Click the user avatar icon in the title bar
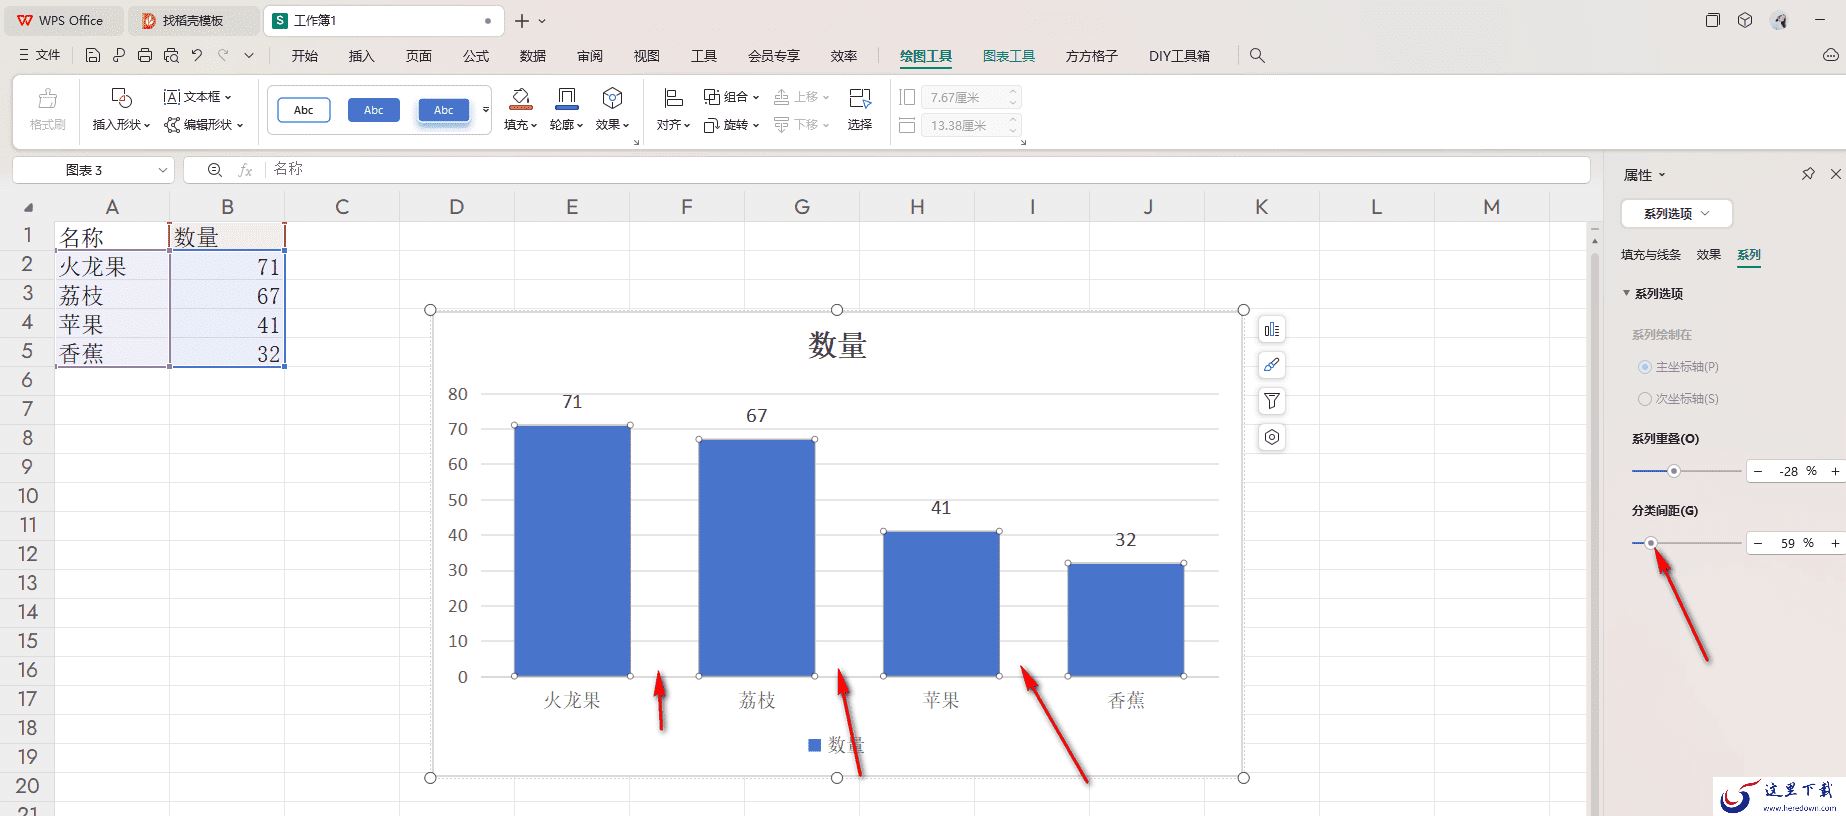Image resolution: width=1846 pixels, height=816 pixels. click(1779, 20)
